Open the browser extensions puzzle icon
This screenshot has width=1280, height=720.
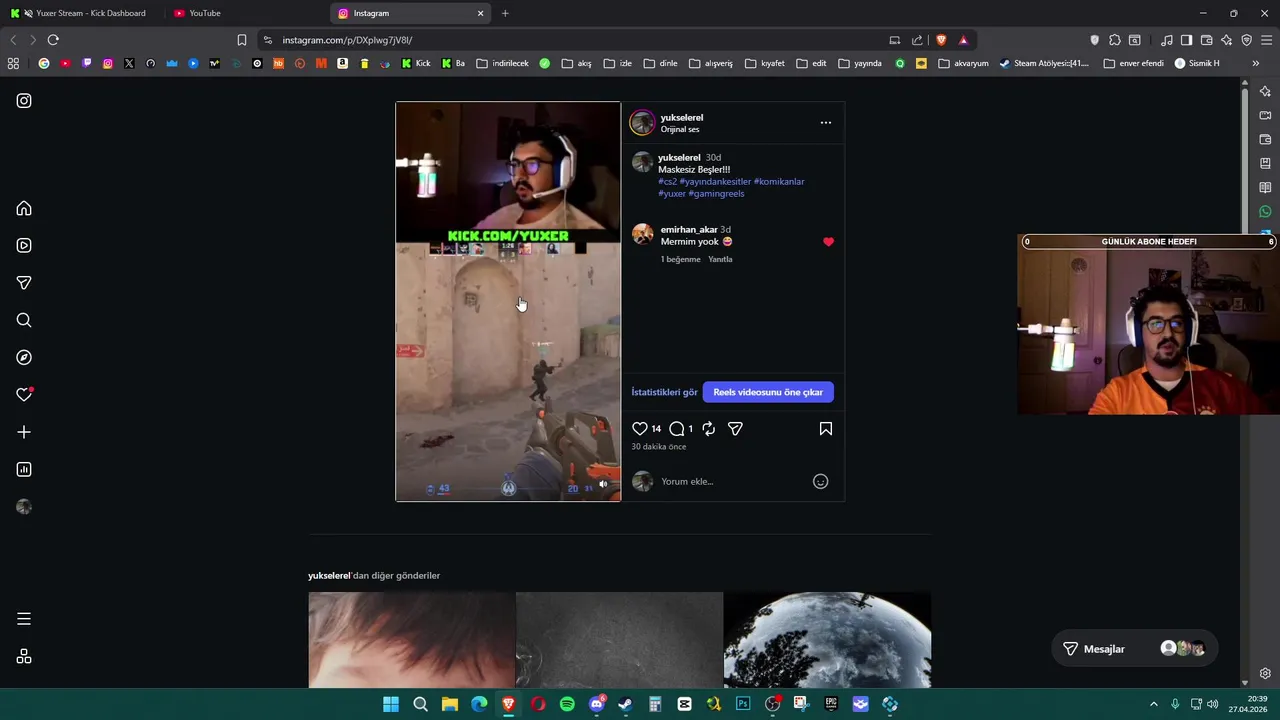click(x=1115, y=40)
